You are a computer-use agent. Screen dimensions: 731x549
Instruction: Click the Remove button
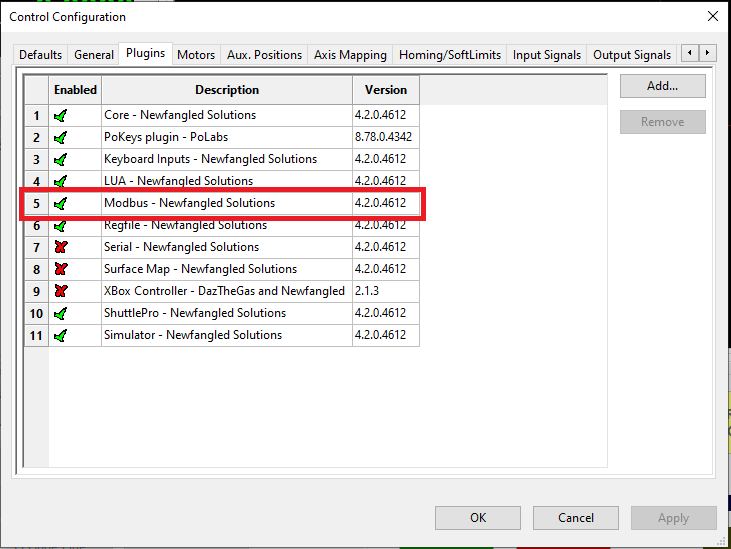tap(662, 122)
